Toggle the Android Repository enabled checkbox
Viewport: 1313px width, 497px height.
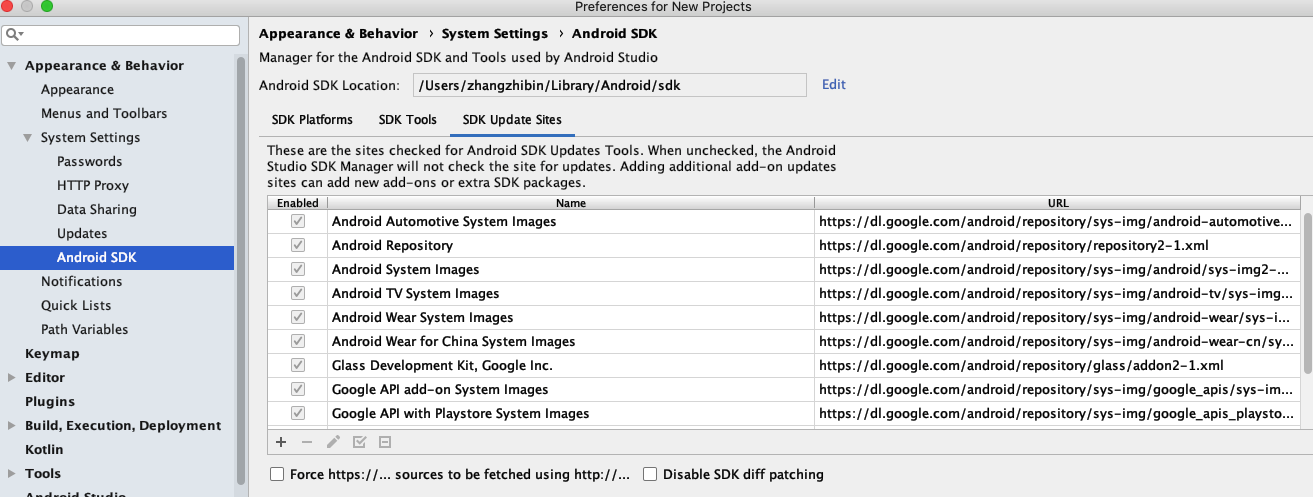(x=298, y=245)
